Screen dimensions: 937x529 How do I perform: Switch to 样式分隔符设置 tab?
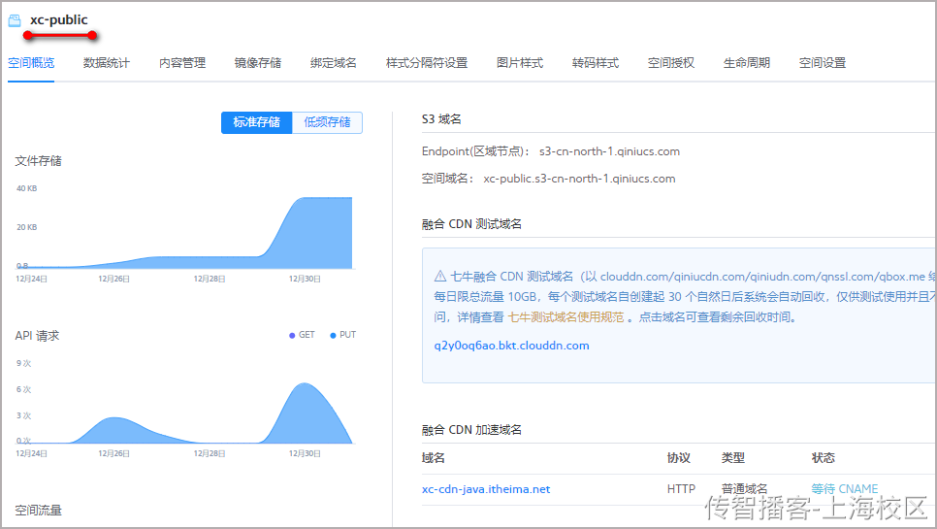click(x=427, y=63)
